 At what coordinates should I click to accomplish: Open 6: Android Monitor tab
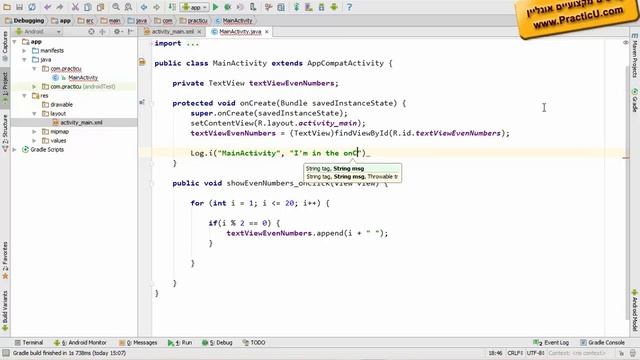pos(80,342)
